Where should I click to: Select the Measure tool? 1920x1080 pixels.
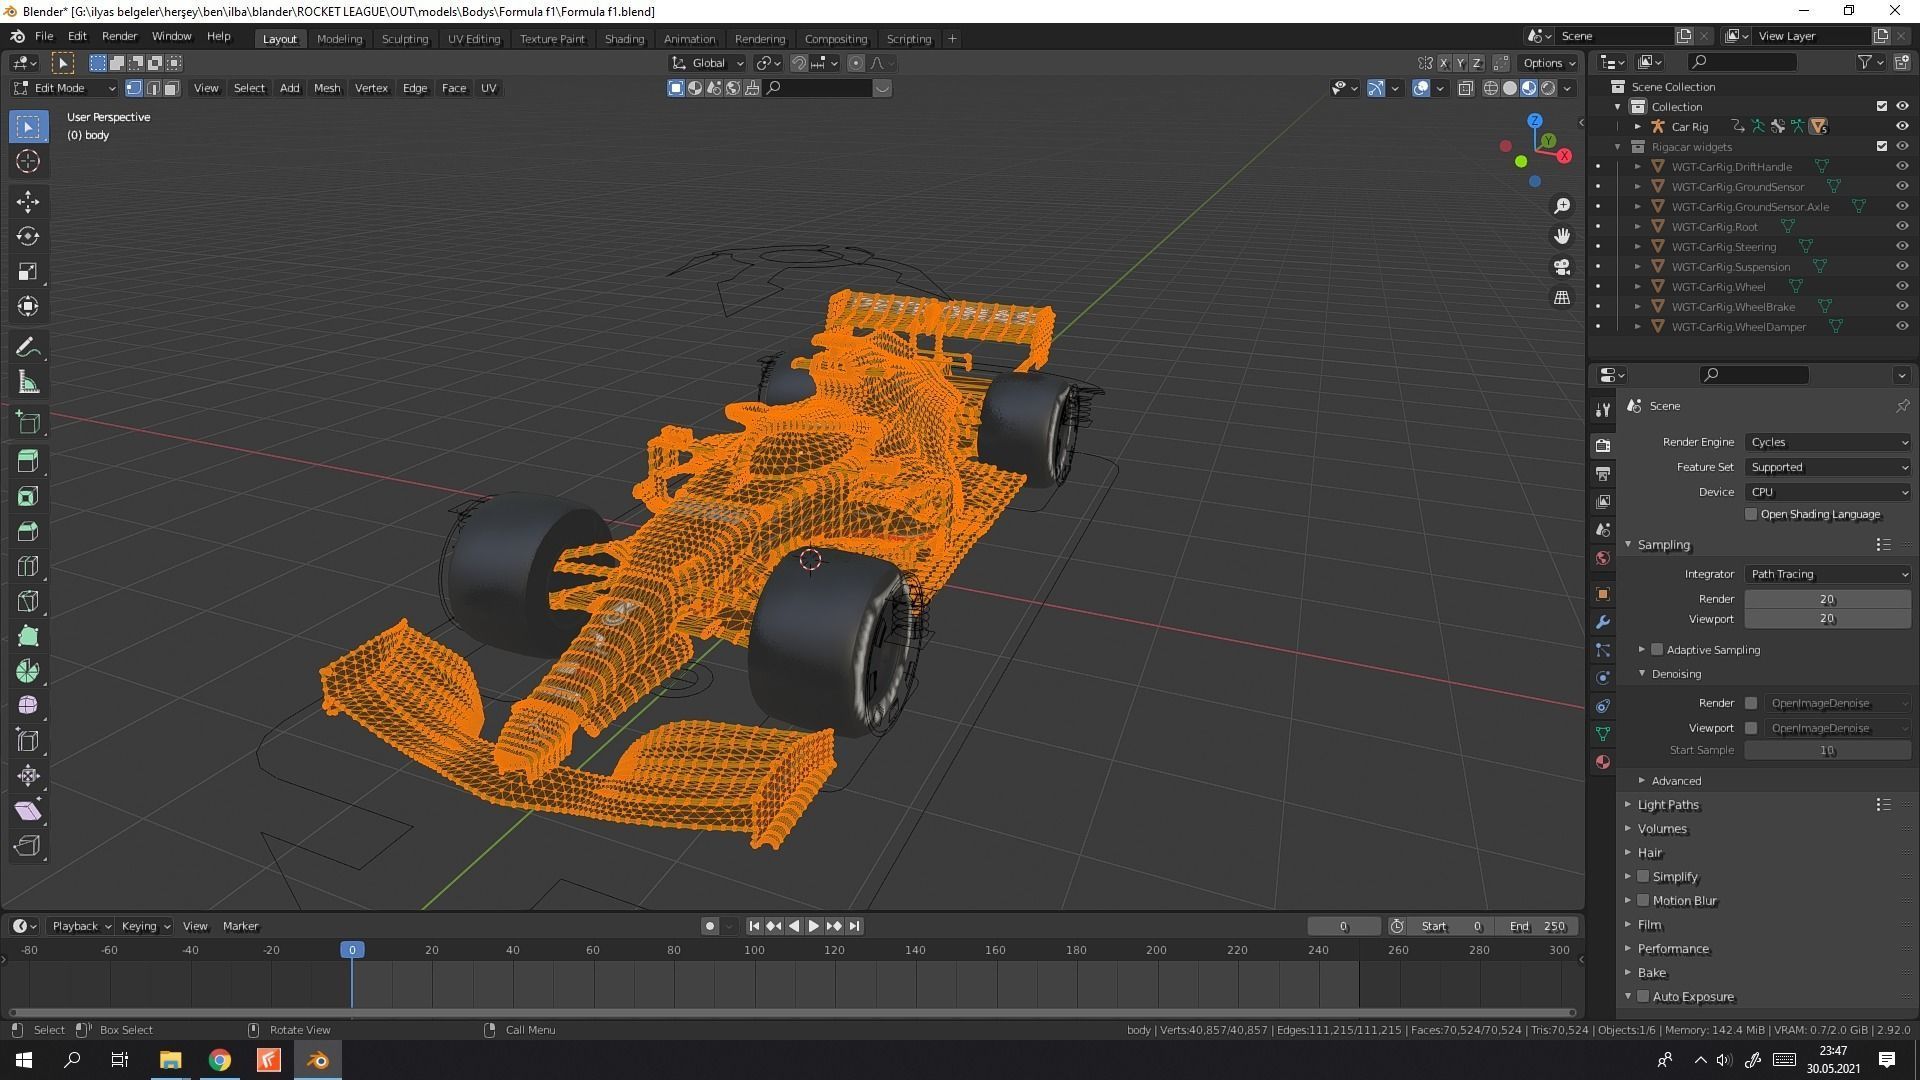(x=28, y=382)
